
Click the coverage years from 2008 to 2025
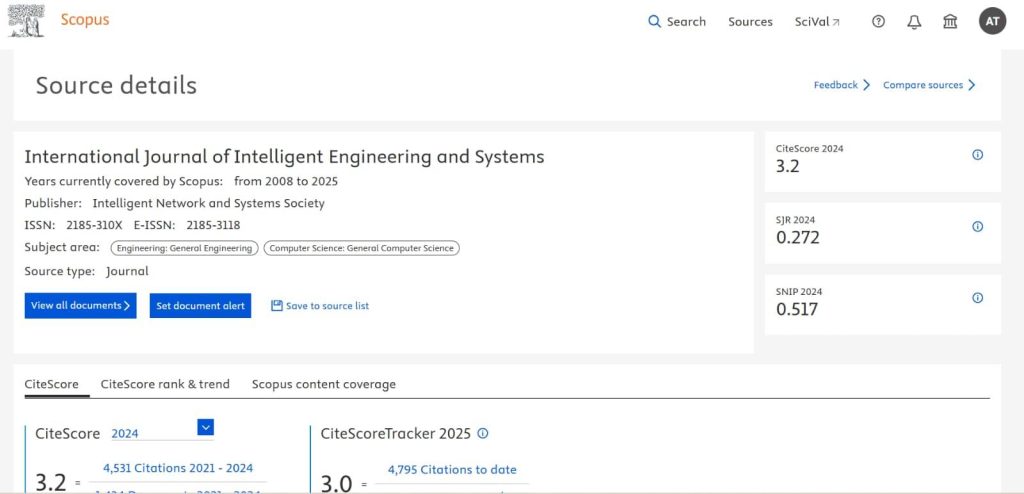pyautogui.click(x=286, y=181)
